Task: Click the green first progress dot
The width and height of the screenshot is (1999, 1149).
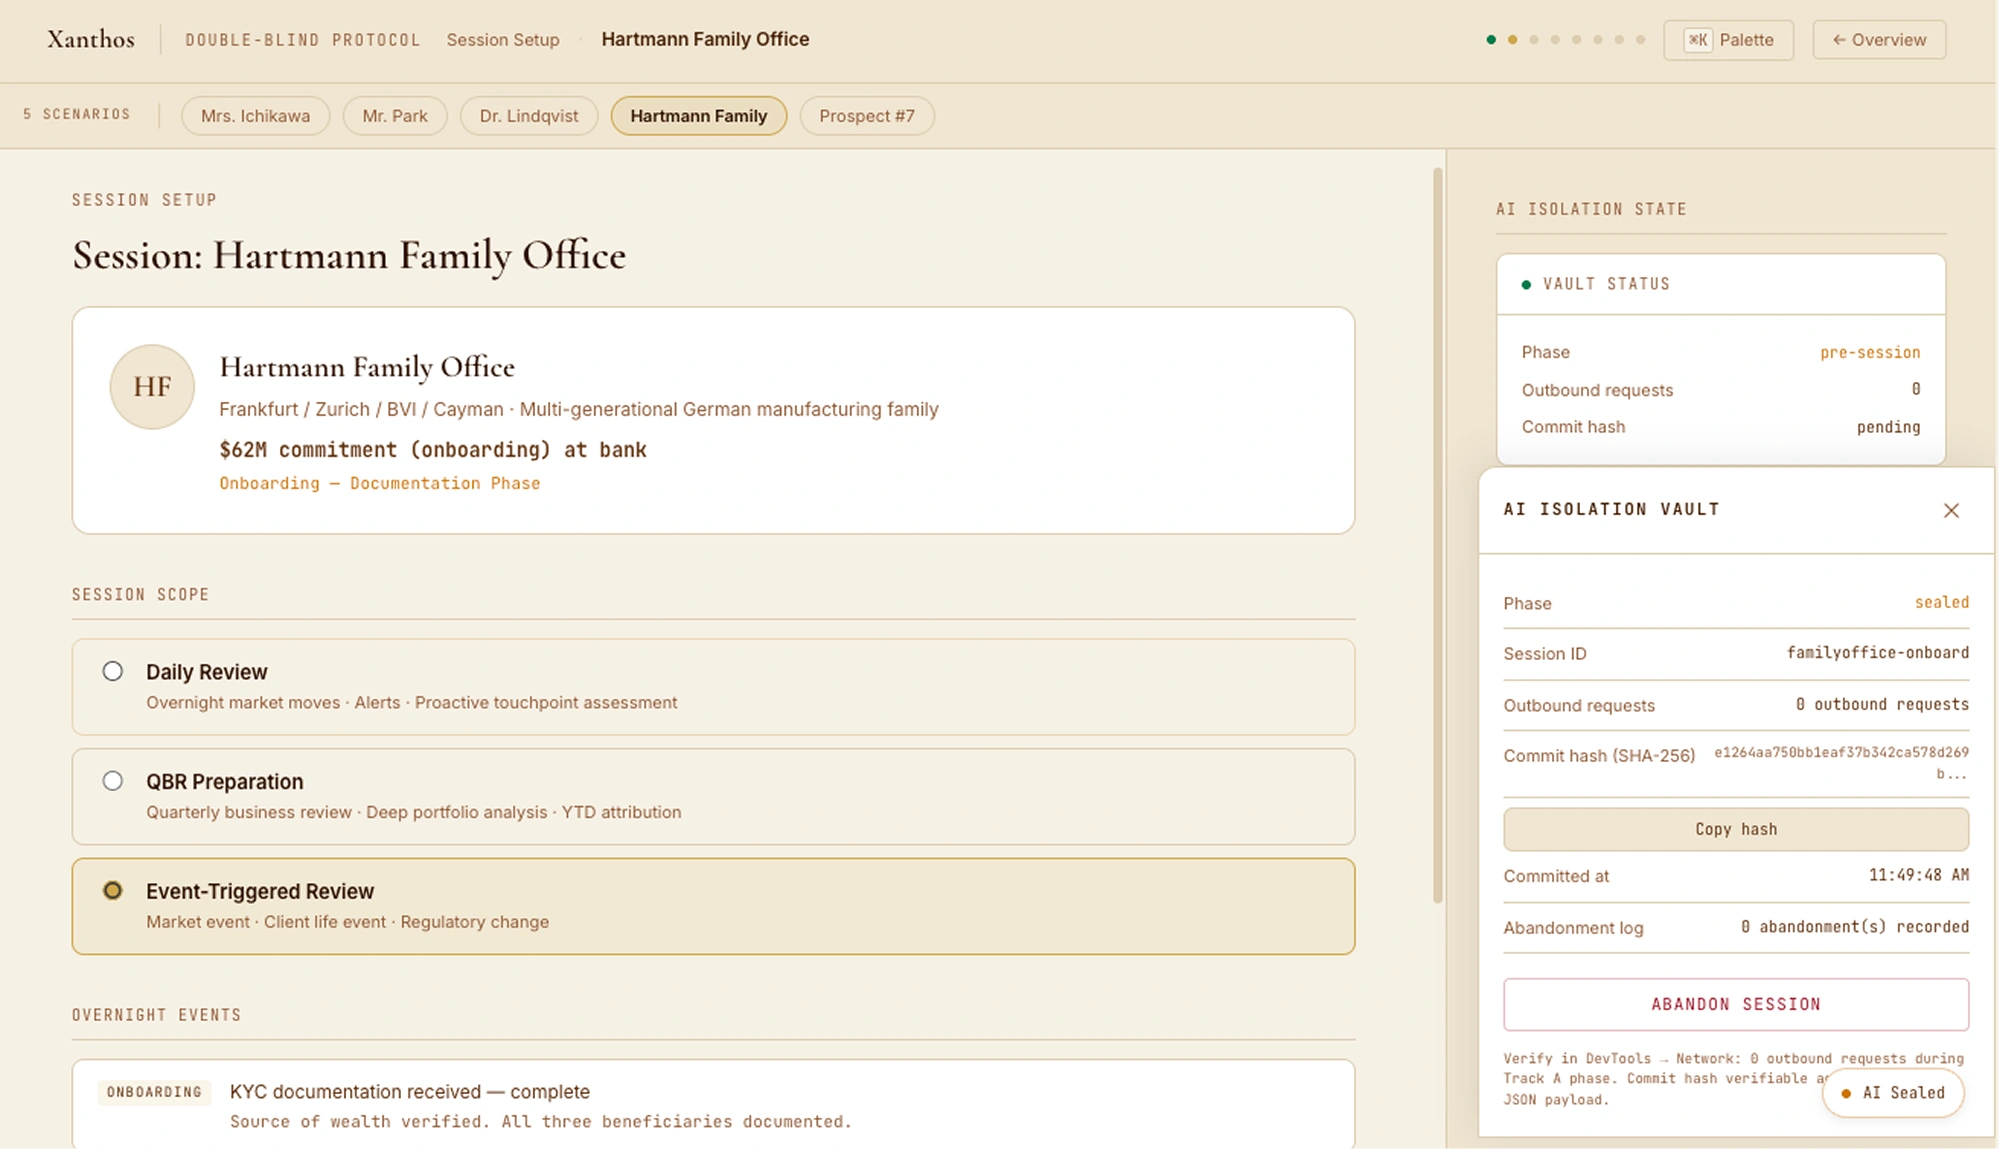Action: [x=1491, y=40]
